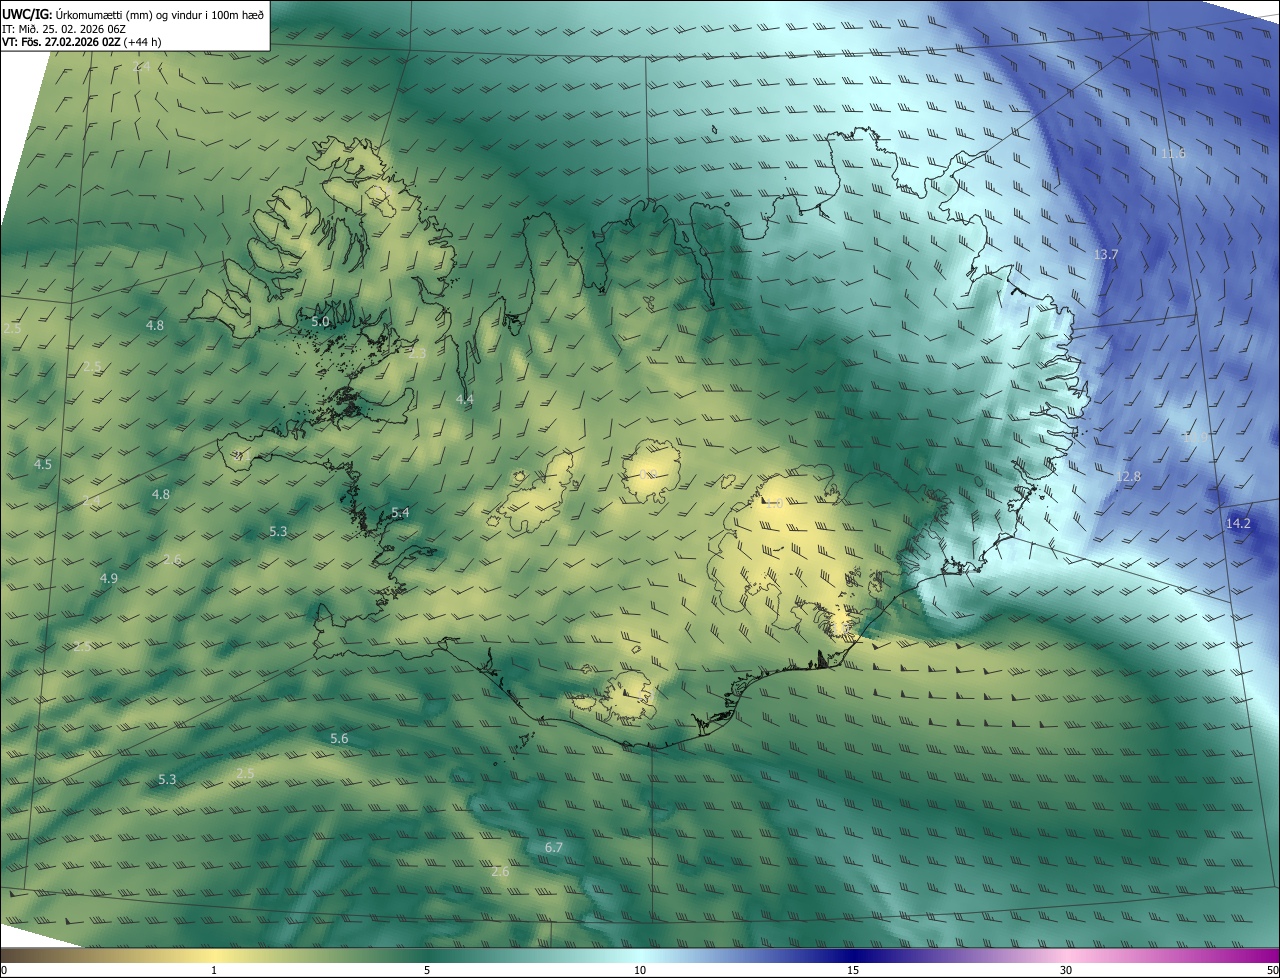Viewport: 1280px width, 978px height.
Task: Click the colour scale tick labelled 30
Action: [x=1066, y=970]
